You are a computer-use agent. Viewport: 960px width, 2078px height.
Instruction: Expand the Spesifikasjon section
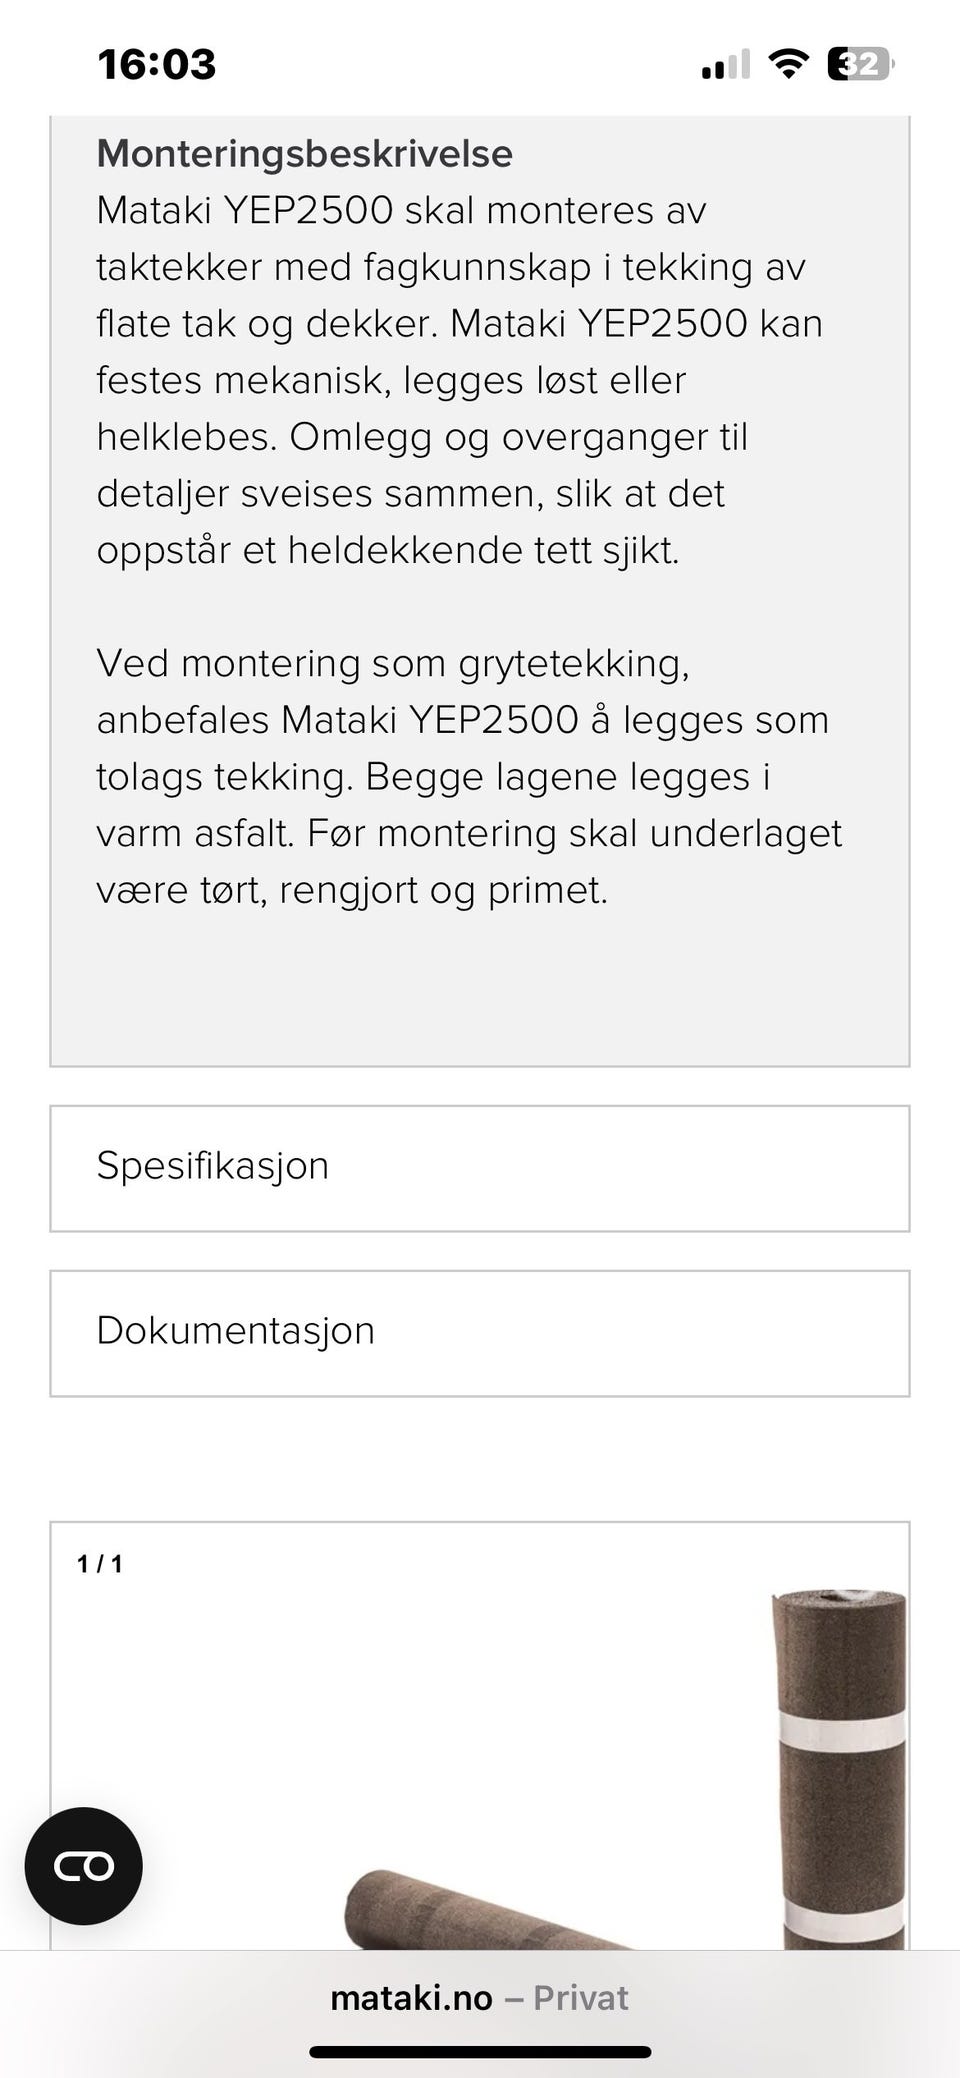[x=480, y=1168]
